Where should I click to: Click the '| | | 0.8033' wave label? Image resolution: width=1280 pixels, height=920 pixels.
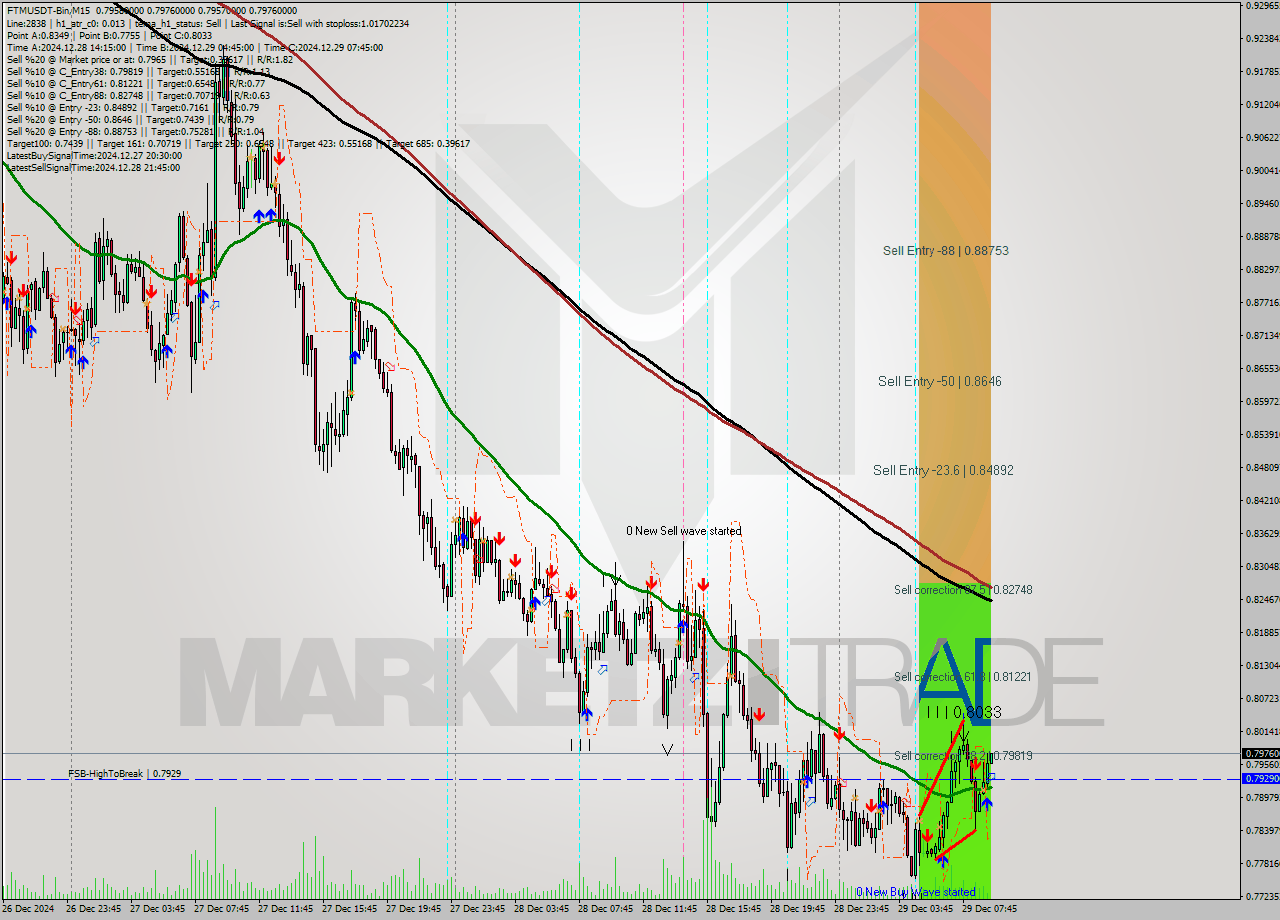(x=964, y=712)
